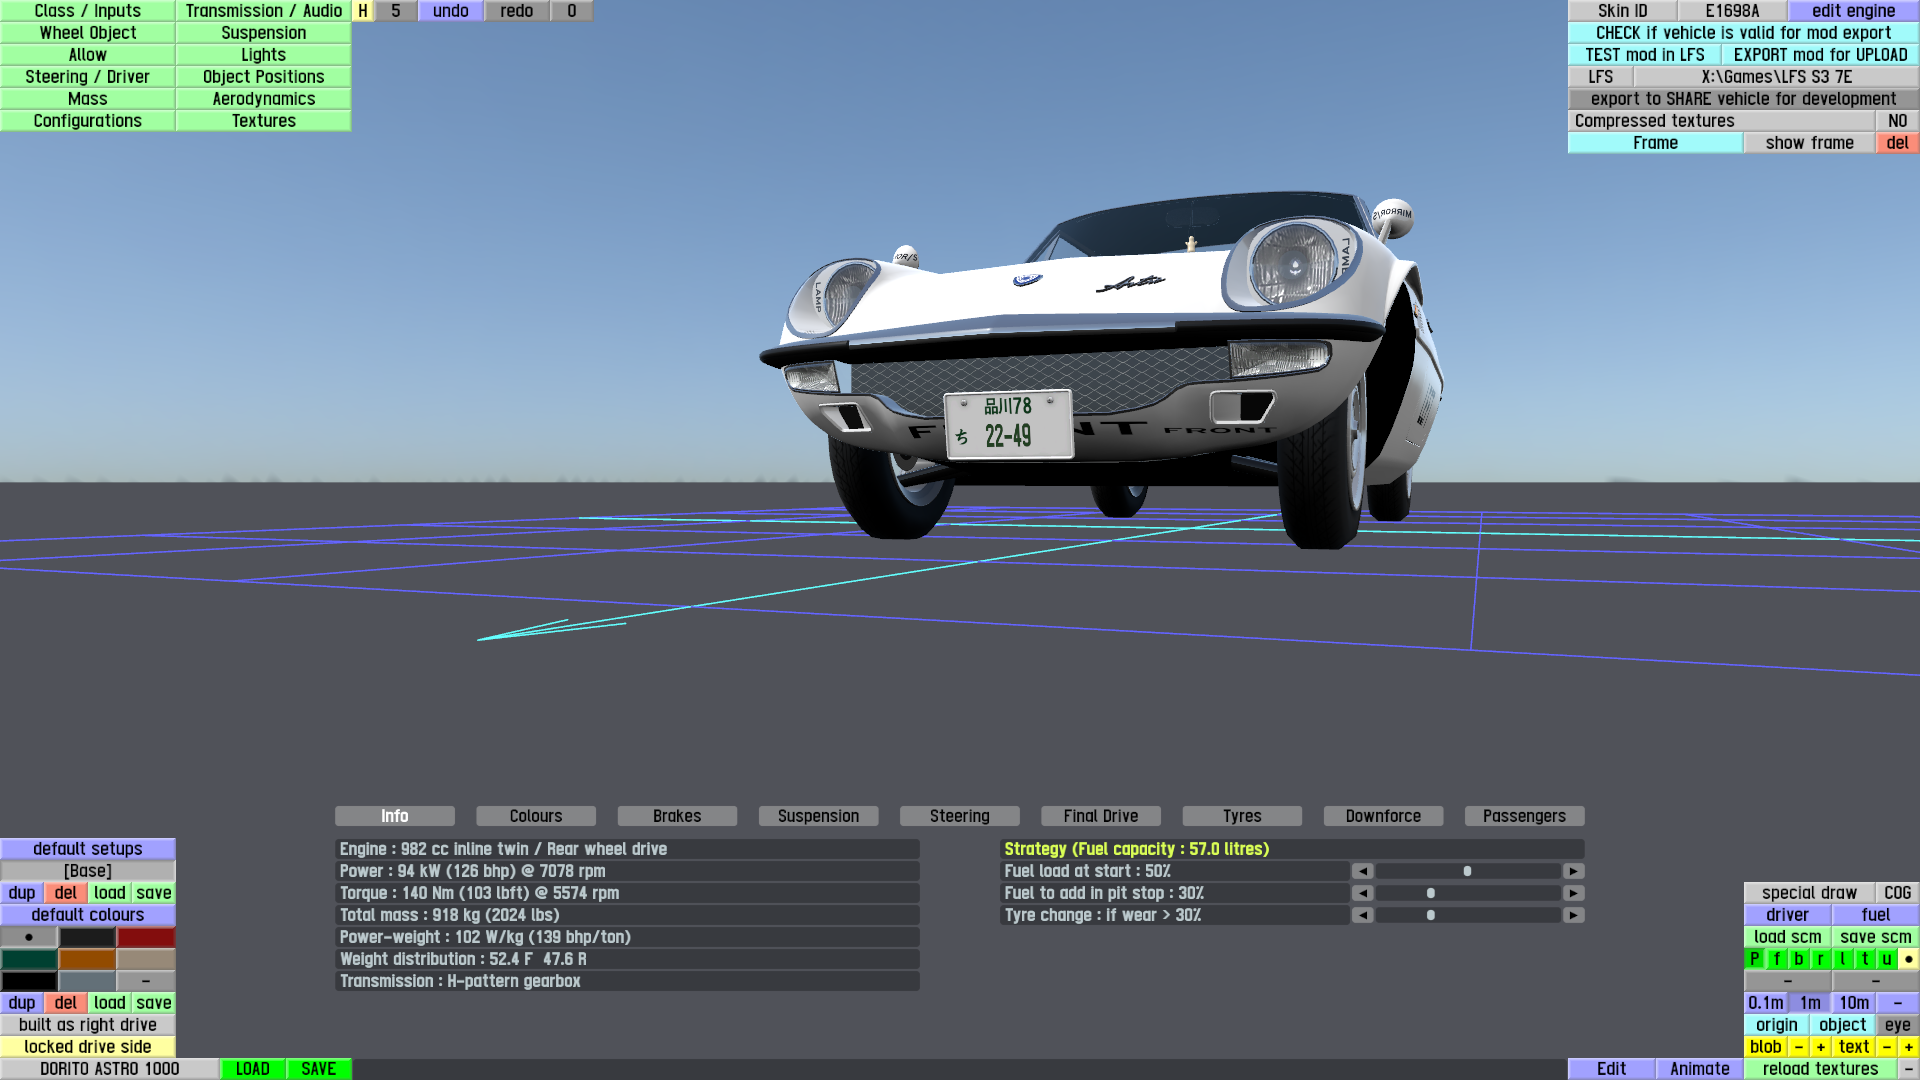
Task: Open the Aerodynamics settings section
Action: pyautogui.click(x=264, y=99)
